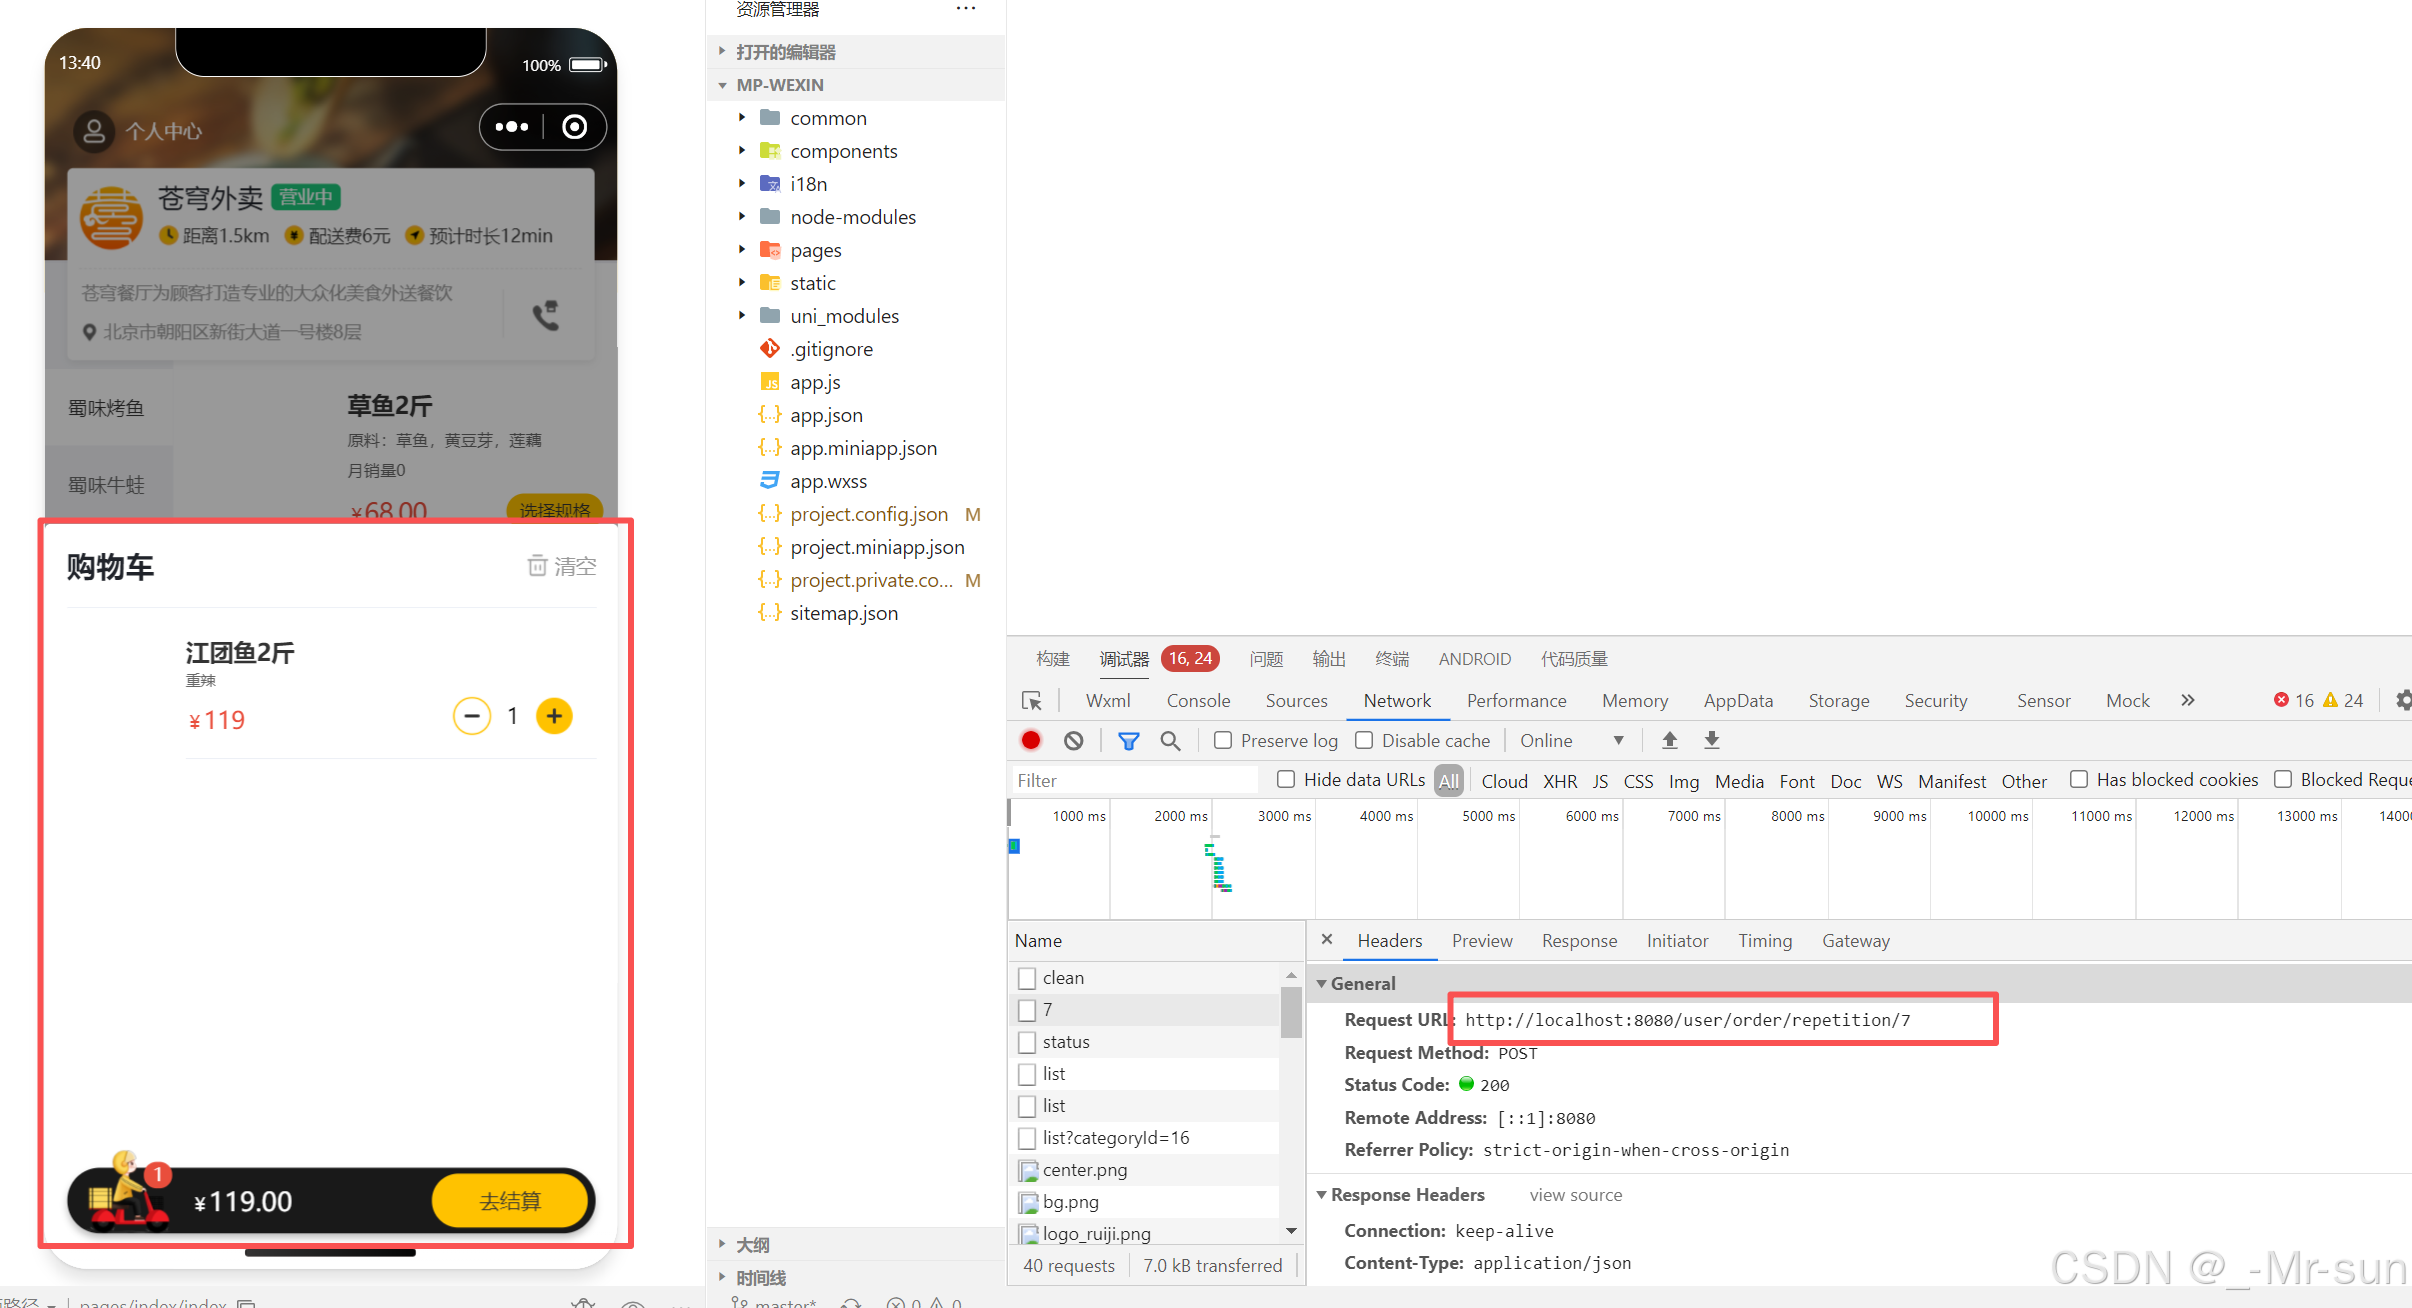Tap the phone call icon
2412x1308 pixels.
546,315
